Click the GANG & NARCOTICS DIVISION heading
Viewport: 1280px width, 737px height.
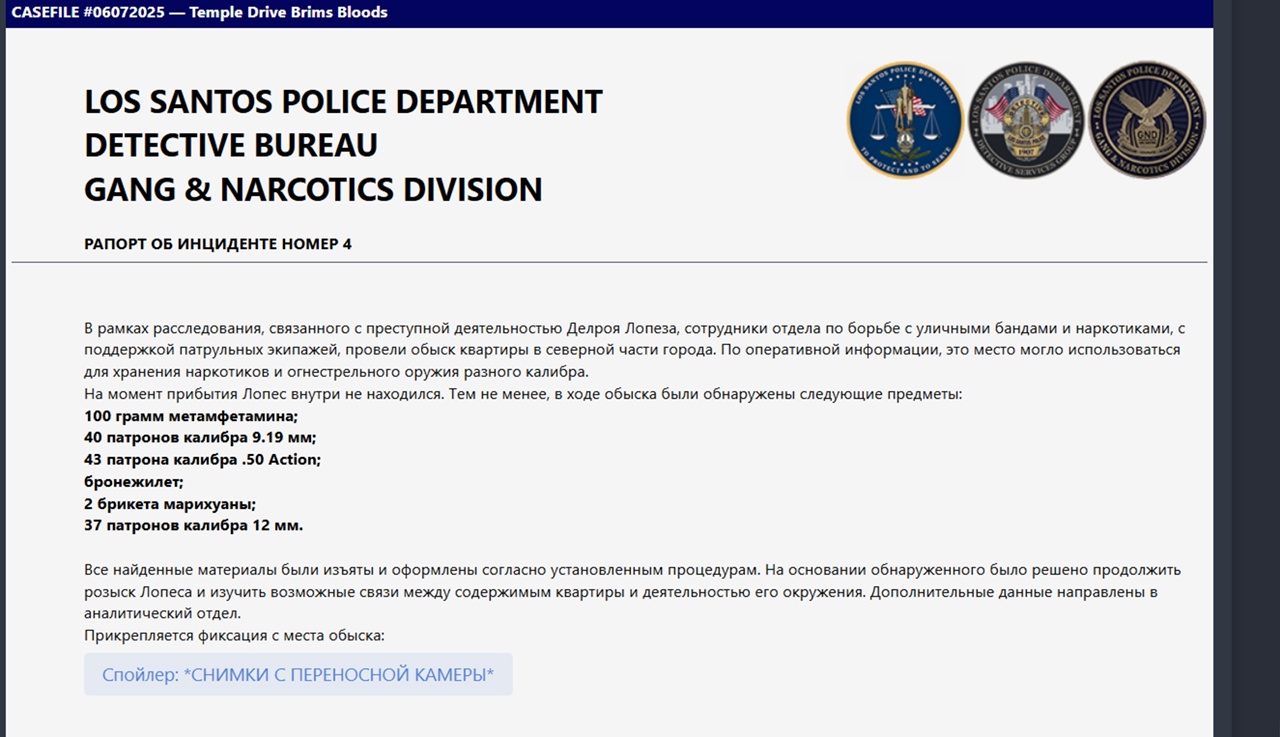tap(313, 189)
